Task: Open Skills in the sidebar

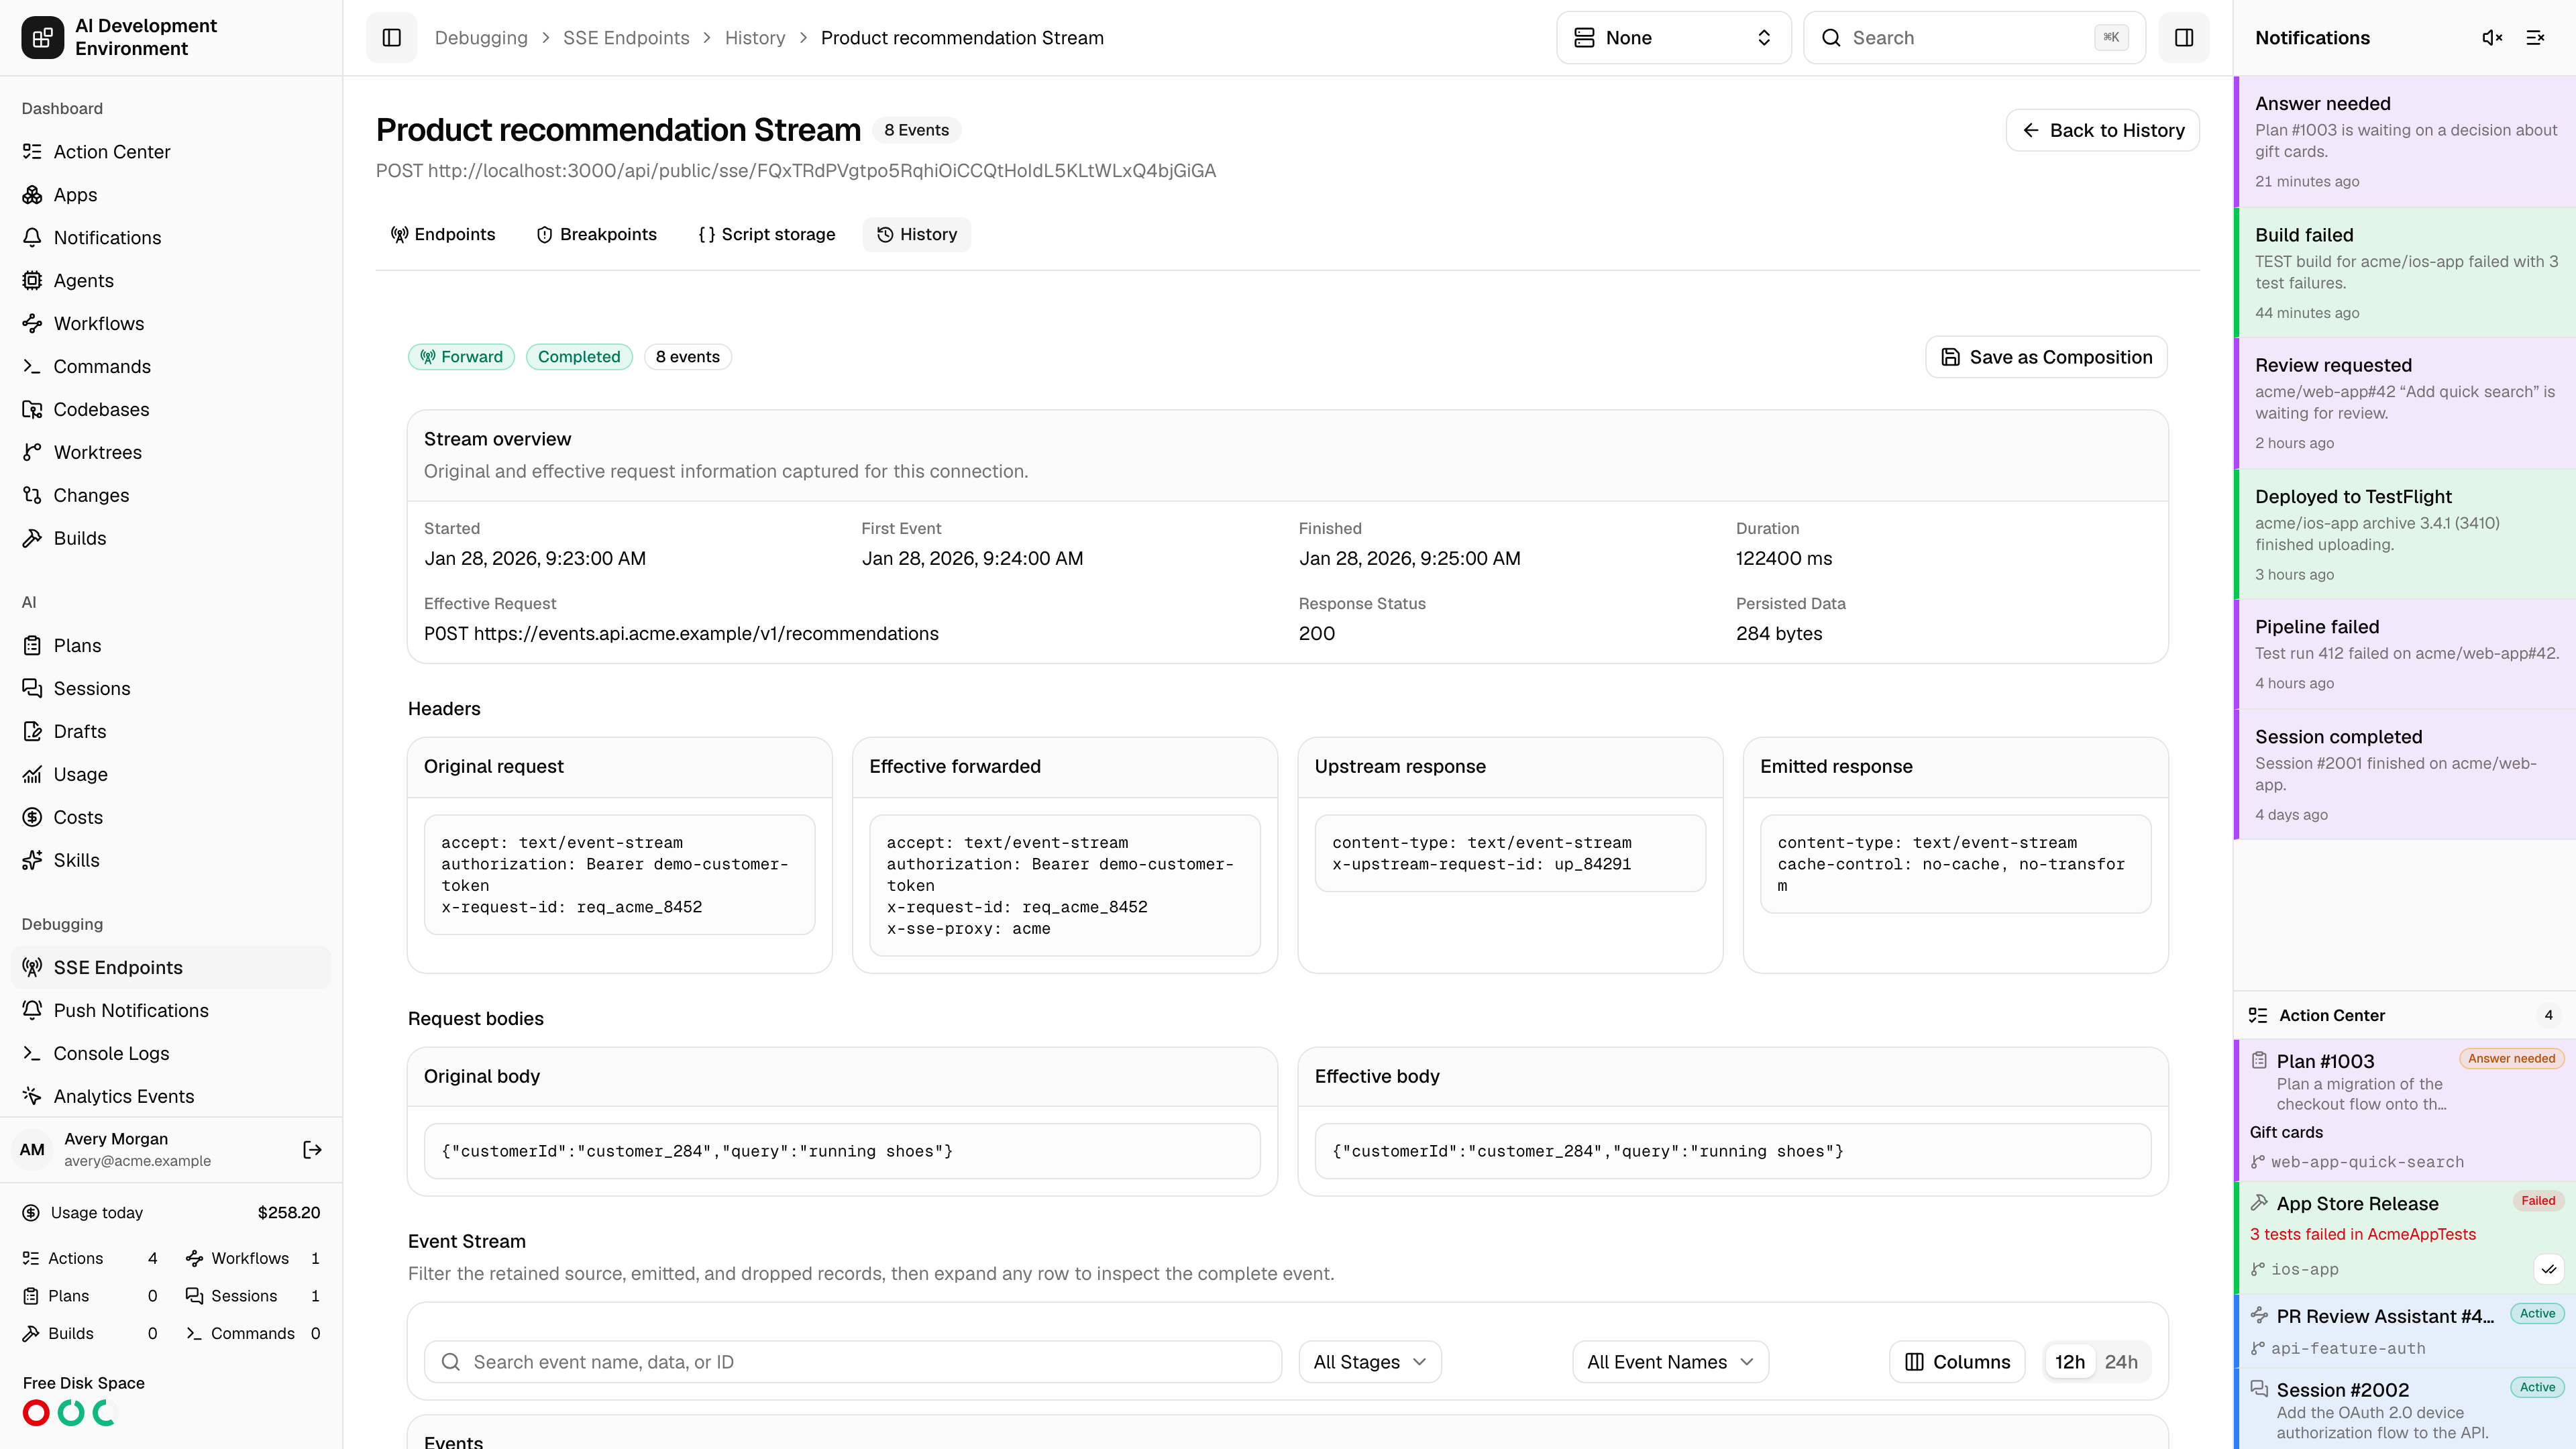Action: [171, 861]
